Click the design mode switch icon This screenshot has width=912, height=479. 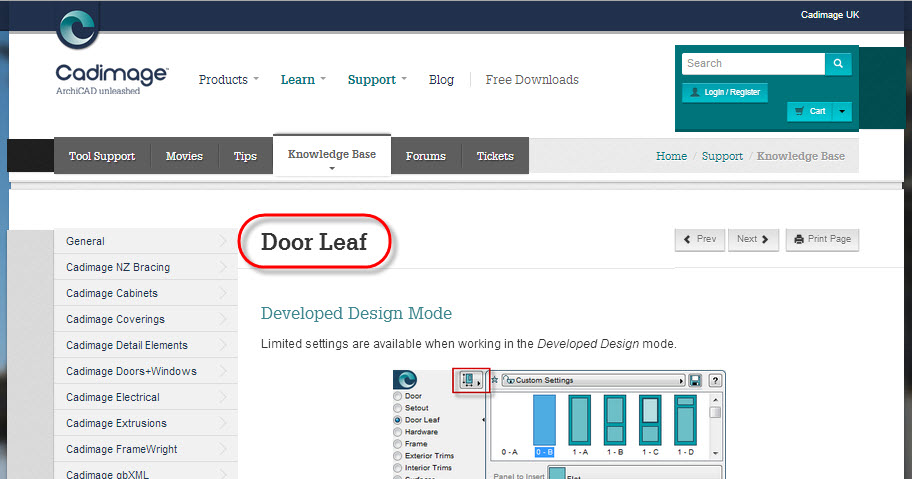click(471, 381)
